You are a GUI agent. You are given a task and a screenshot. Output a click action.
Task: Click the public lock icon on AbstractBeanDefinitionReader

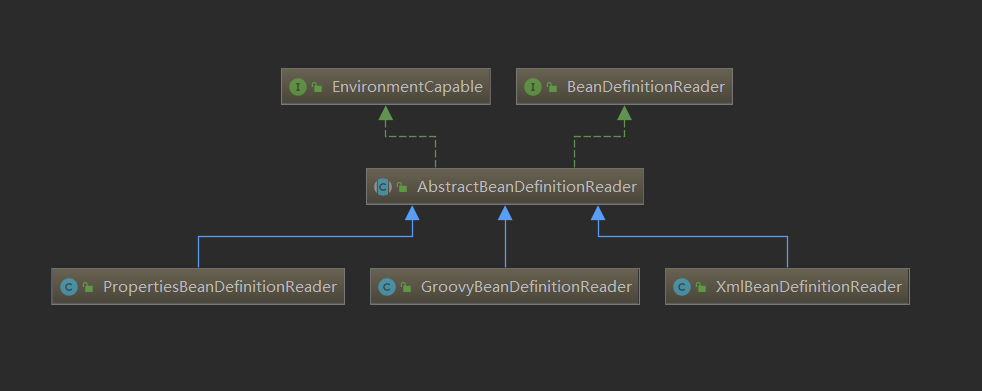pyautogui.click(x=402, y=187)
